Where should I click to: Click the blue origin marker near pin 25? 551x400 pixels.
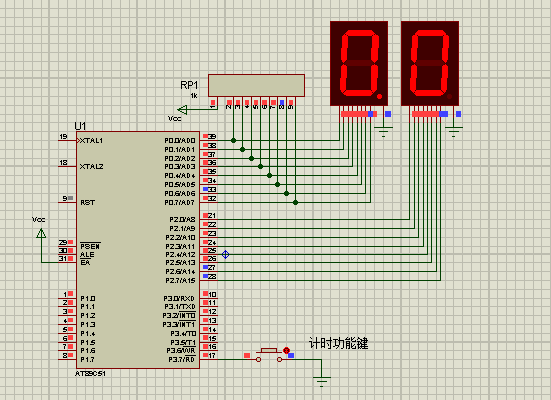(x=226, y=254)
